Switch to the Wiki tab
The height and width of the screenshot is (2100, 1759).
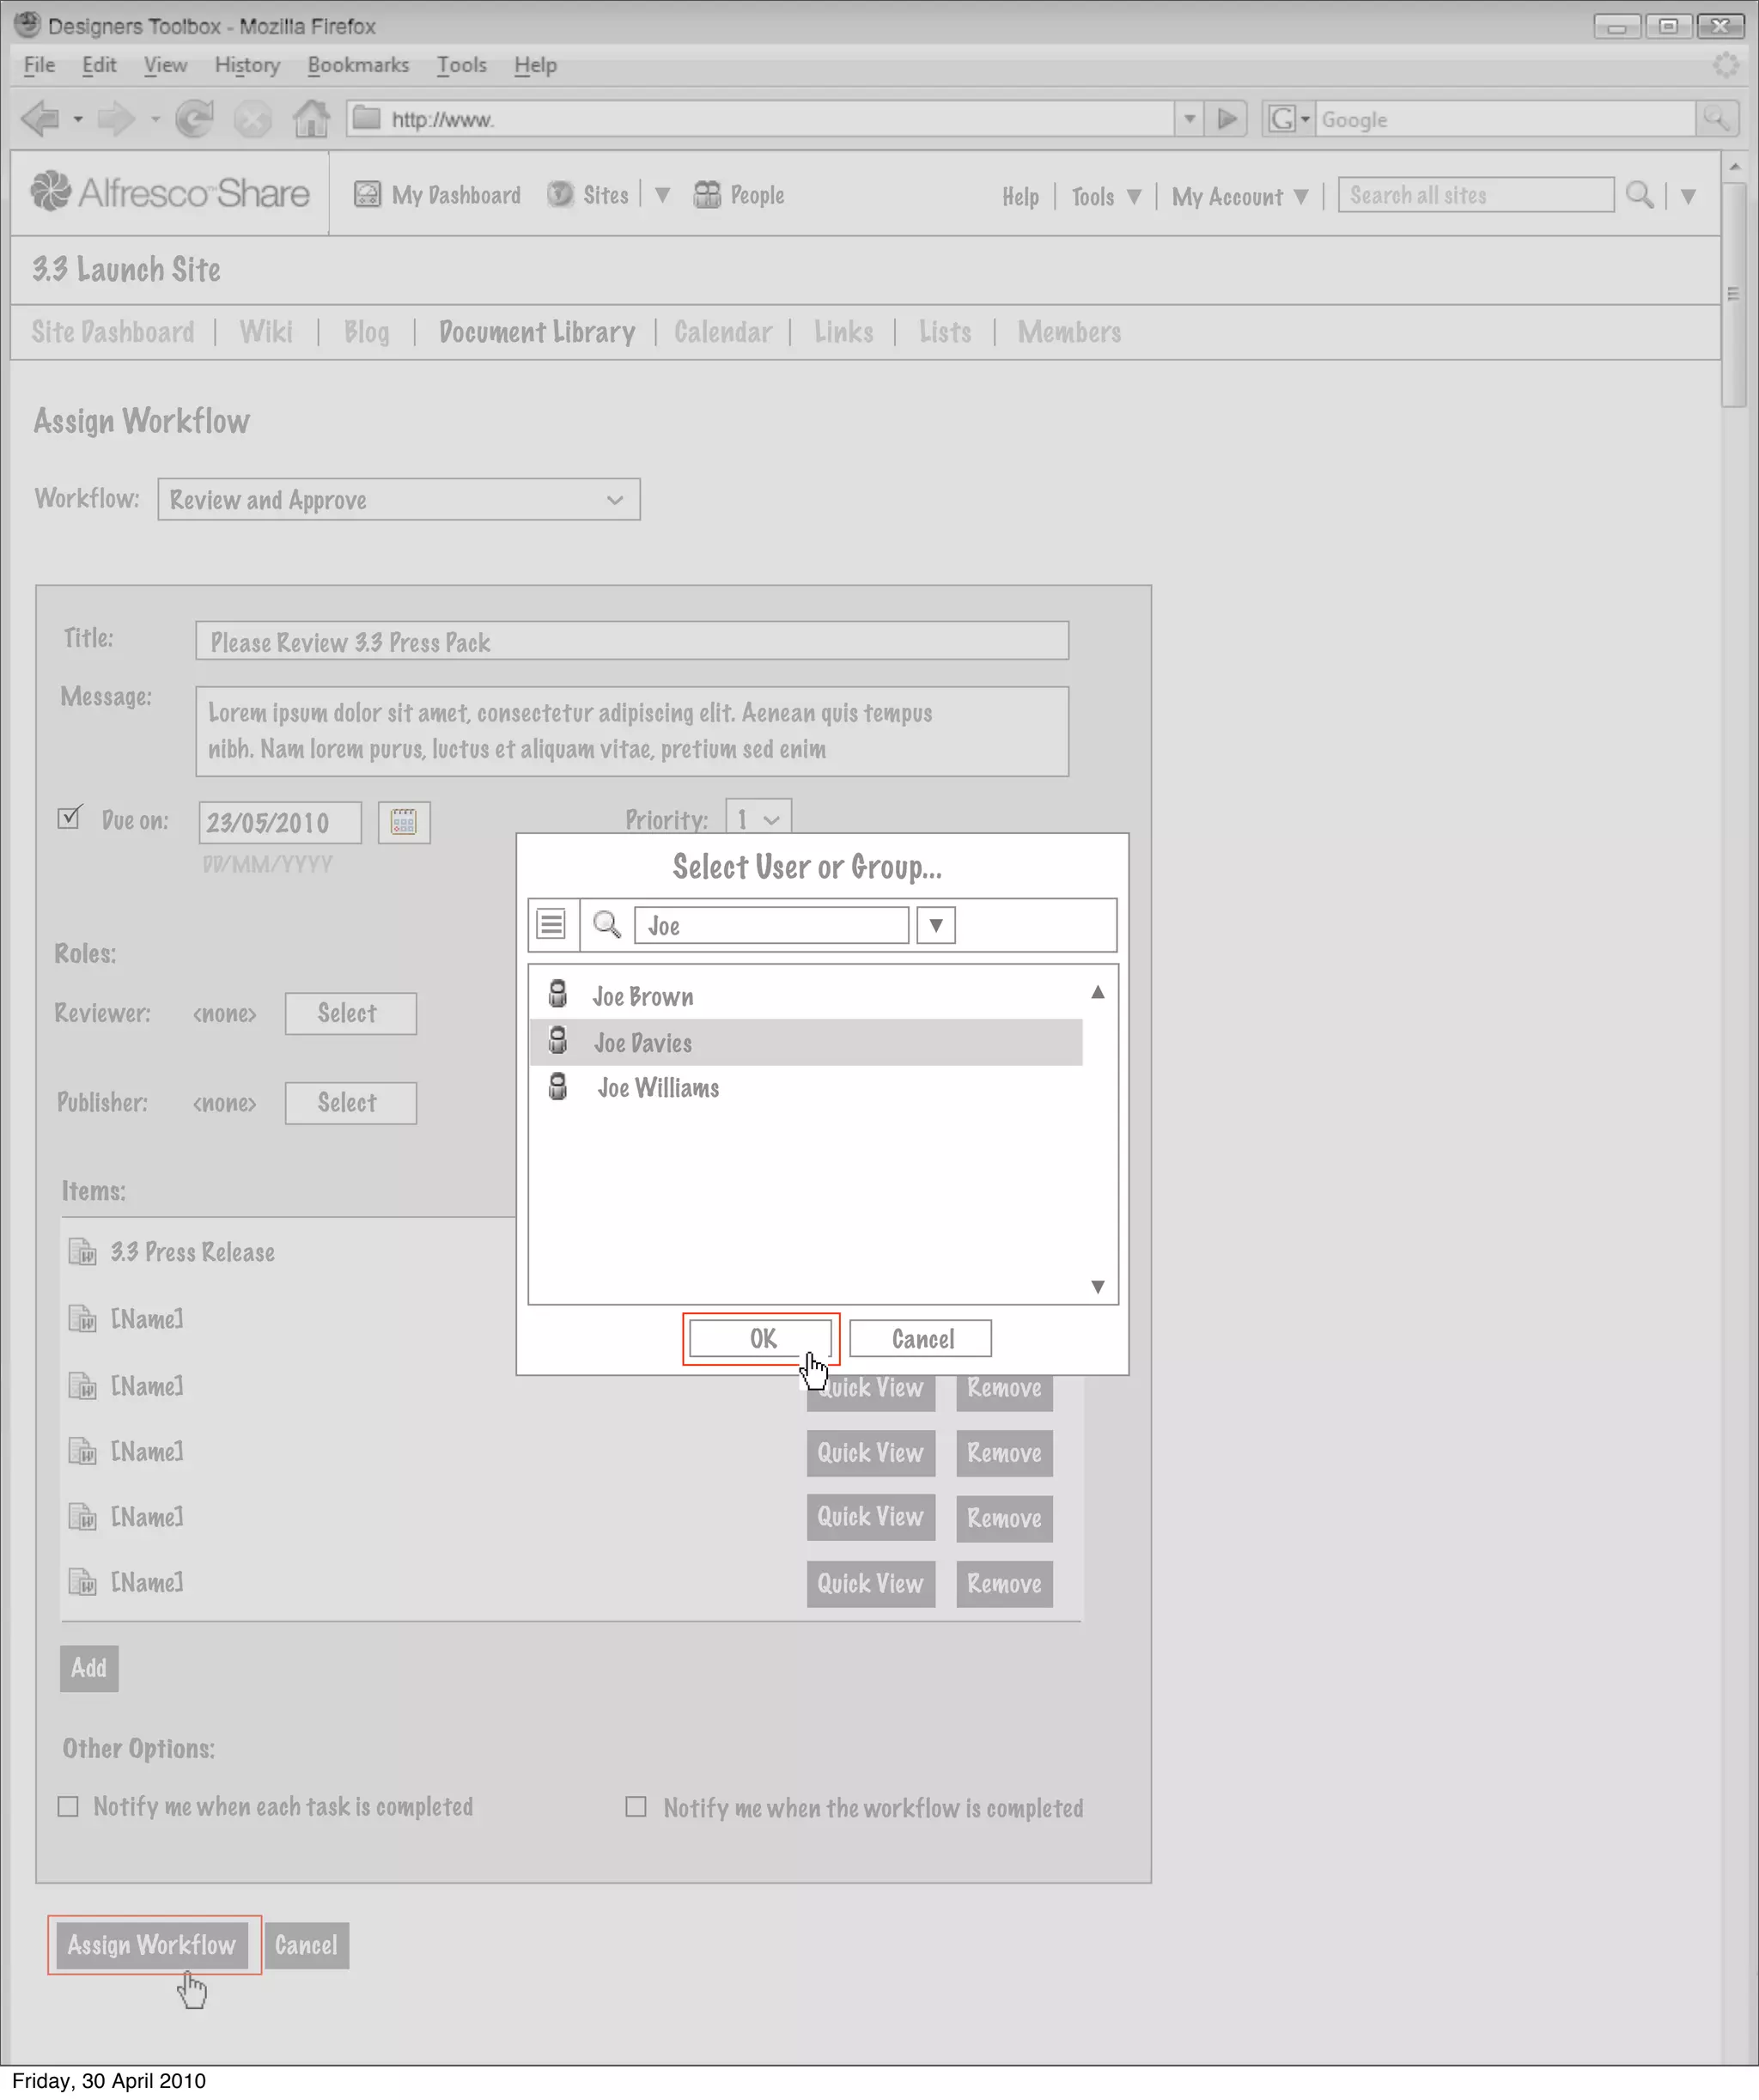click(266, 332)
